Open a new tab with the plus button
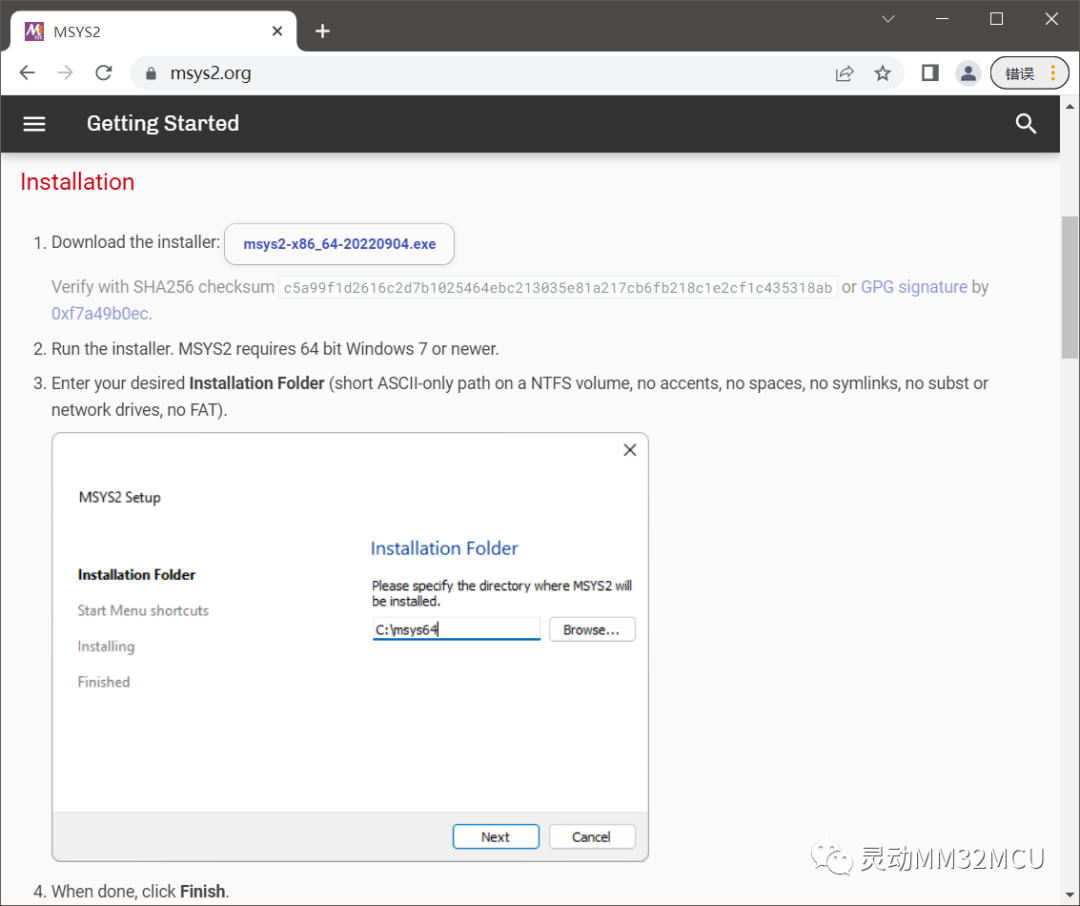This screenshot has width=1080, height=906. click(x=322, y=31)
